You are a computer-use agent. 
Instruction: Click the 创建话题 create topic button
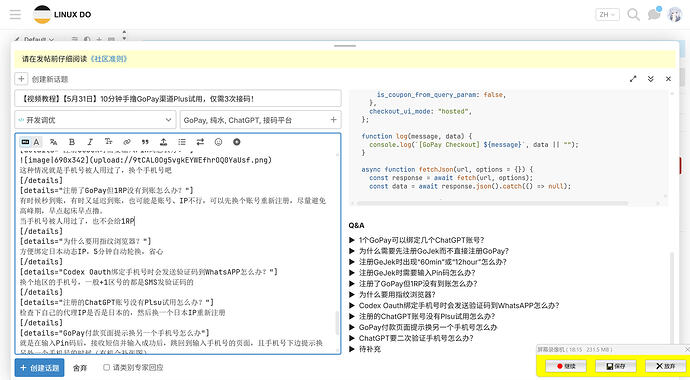[x=39, y=367]
